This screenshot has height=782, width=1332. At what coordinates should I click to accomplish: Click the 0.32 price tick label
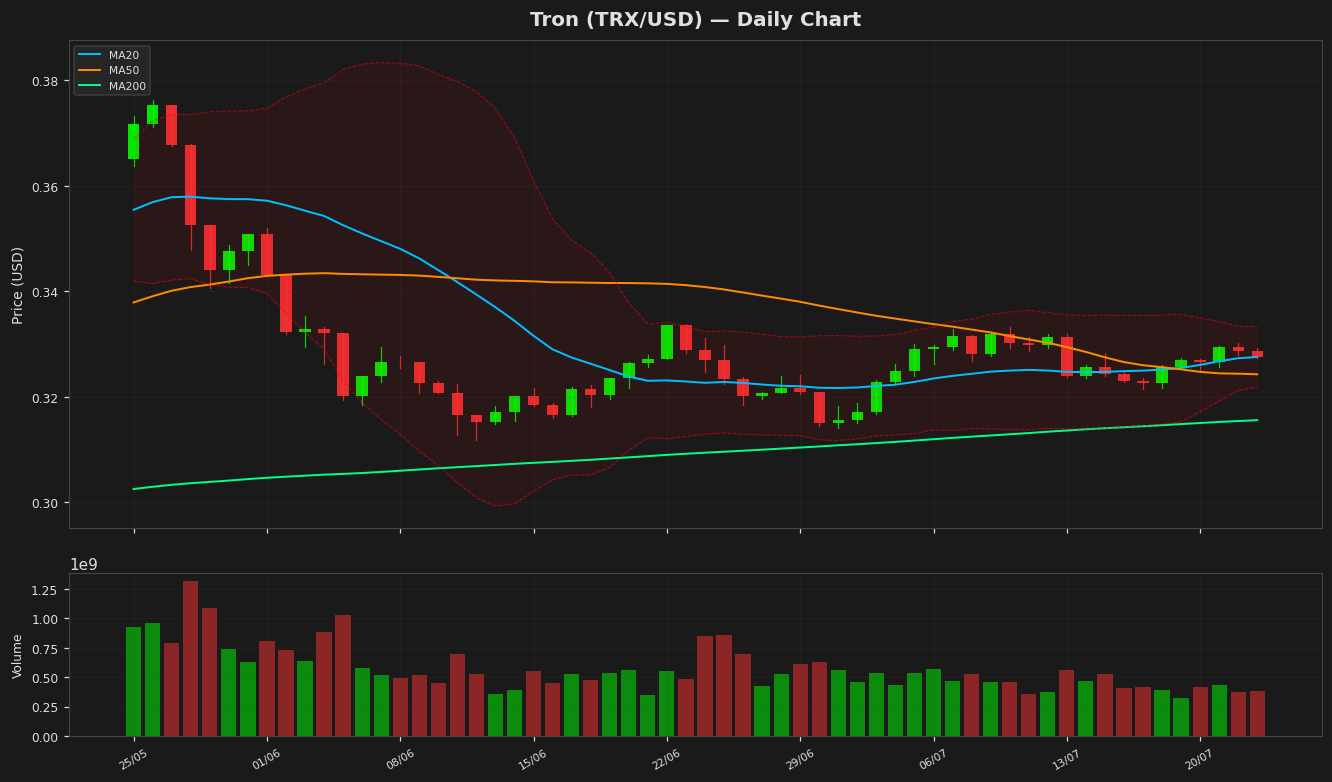47,398
